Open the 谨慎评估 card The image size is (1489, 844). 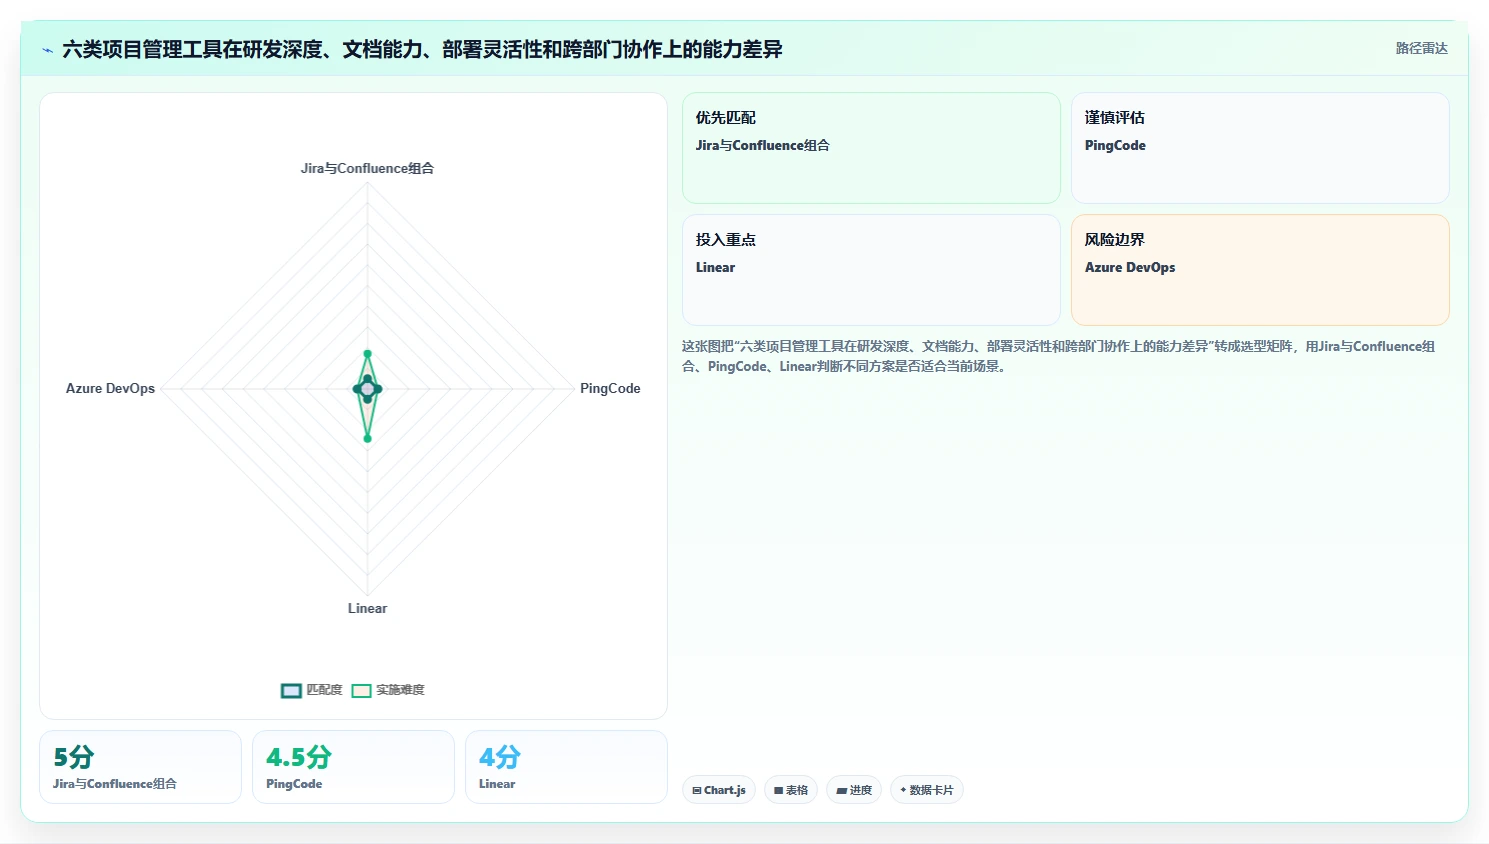coord(1260,148)
